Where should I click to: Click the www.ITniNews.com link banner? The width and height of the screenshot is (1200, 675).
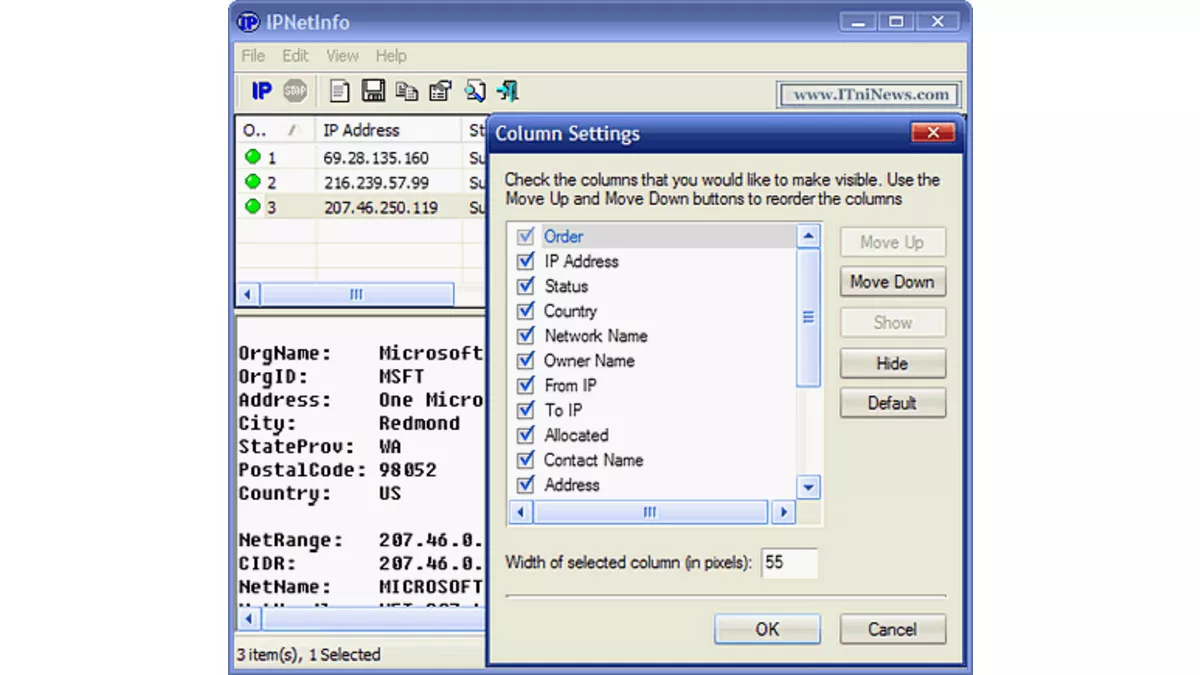pos(869,95)
